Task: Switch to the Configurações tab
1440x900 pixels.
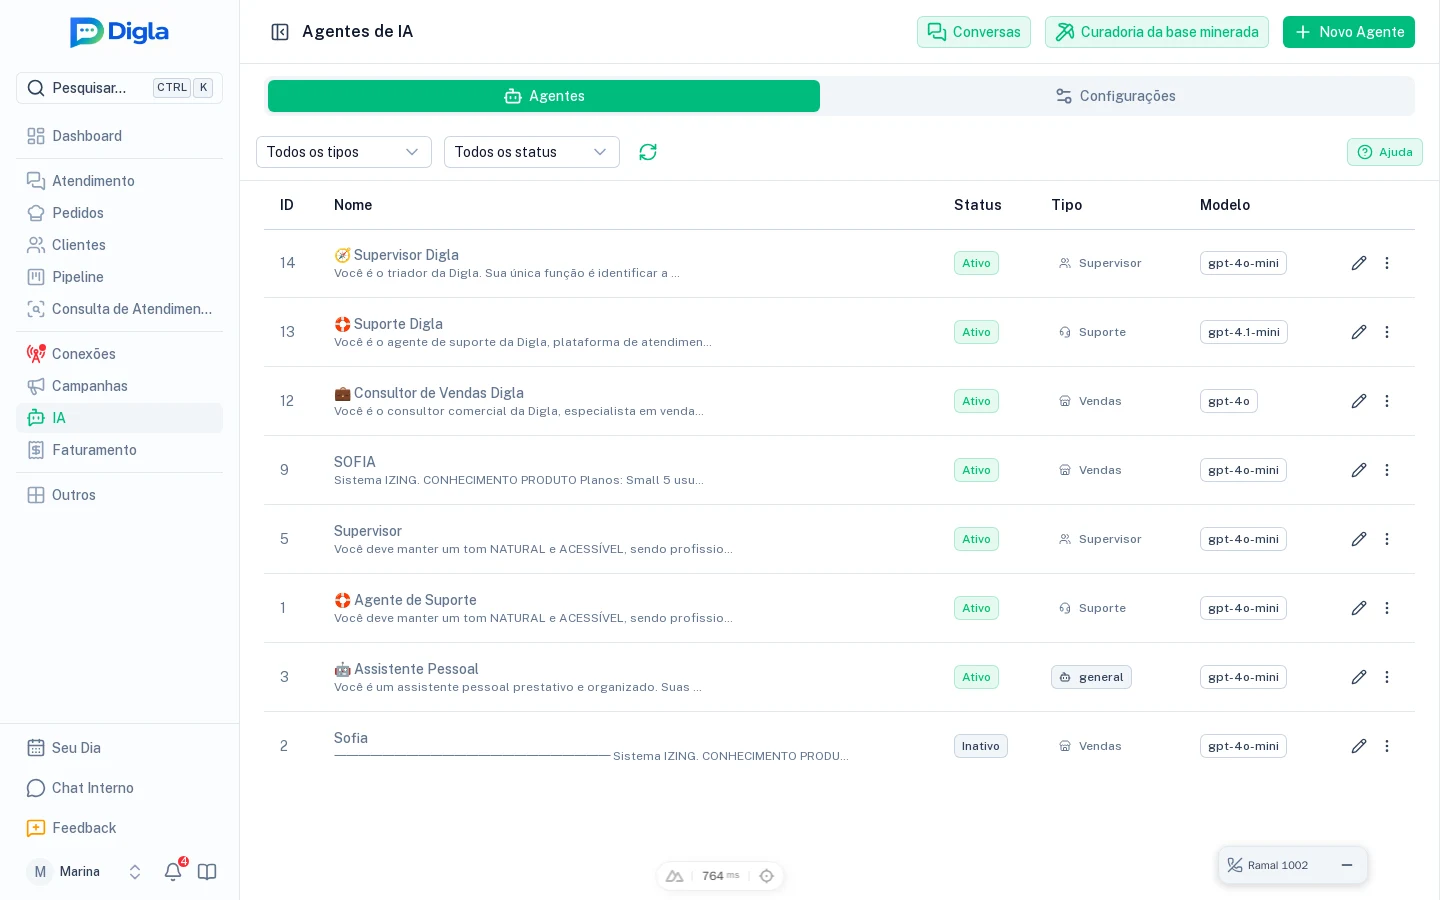Action: tap(1116, 96)
